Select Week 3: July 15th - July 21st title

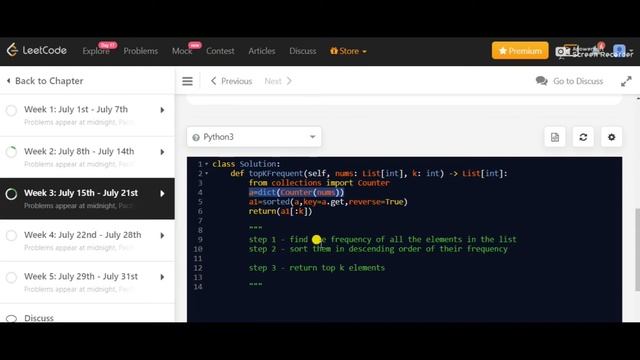click(81, 193)
